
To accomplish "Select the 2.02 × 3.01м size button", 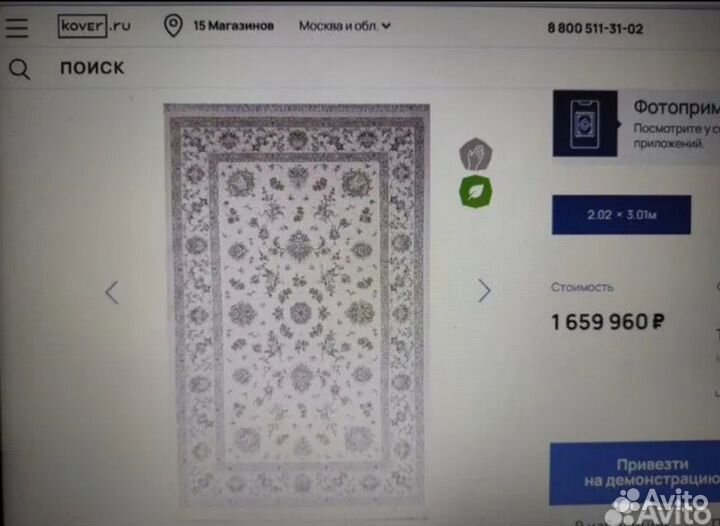I will point(621,215).
